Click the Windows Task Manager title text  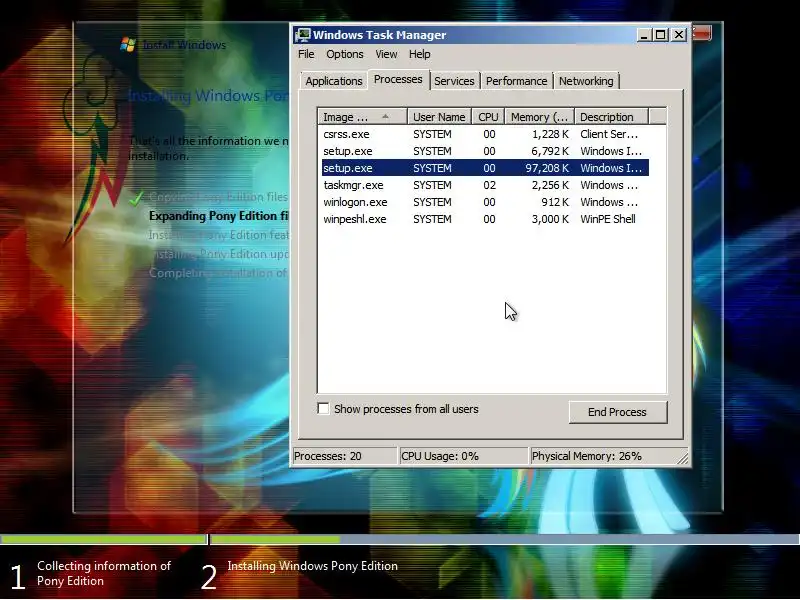click(x=380, y=35)
